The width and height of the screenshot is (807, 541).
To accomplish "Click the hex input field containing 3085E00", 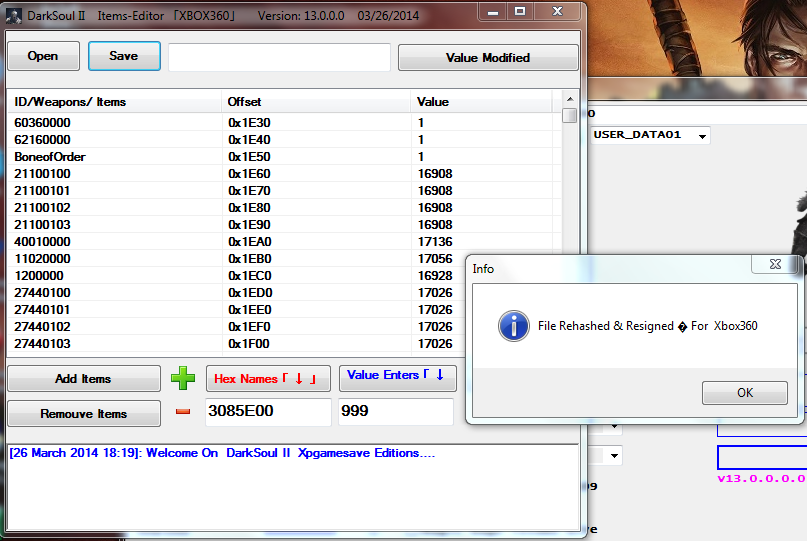I will click(267, 412).
